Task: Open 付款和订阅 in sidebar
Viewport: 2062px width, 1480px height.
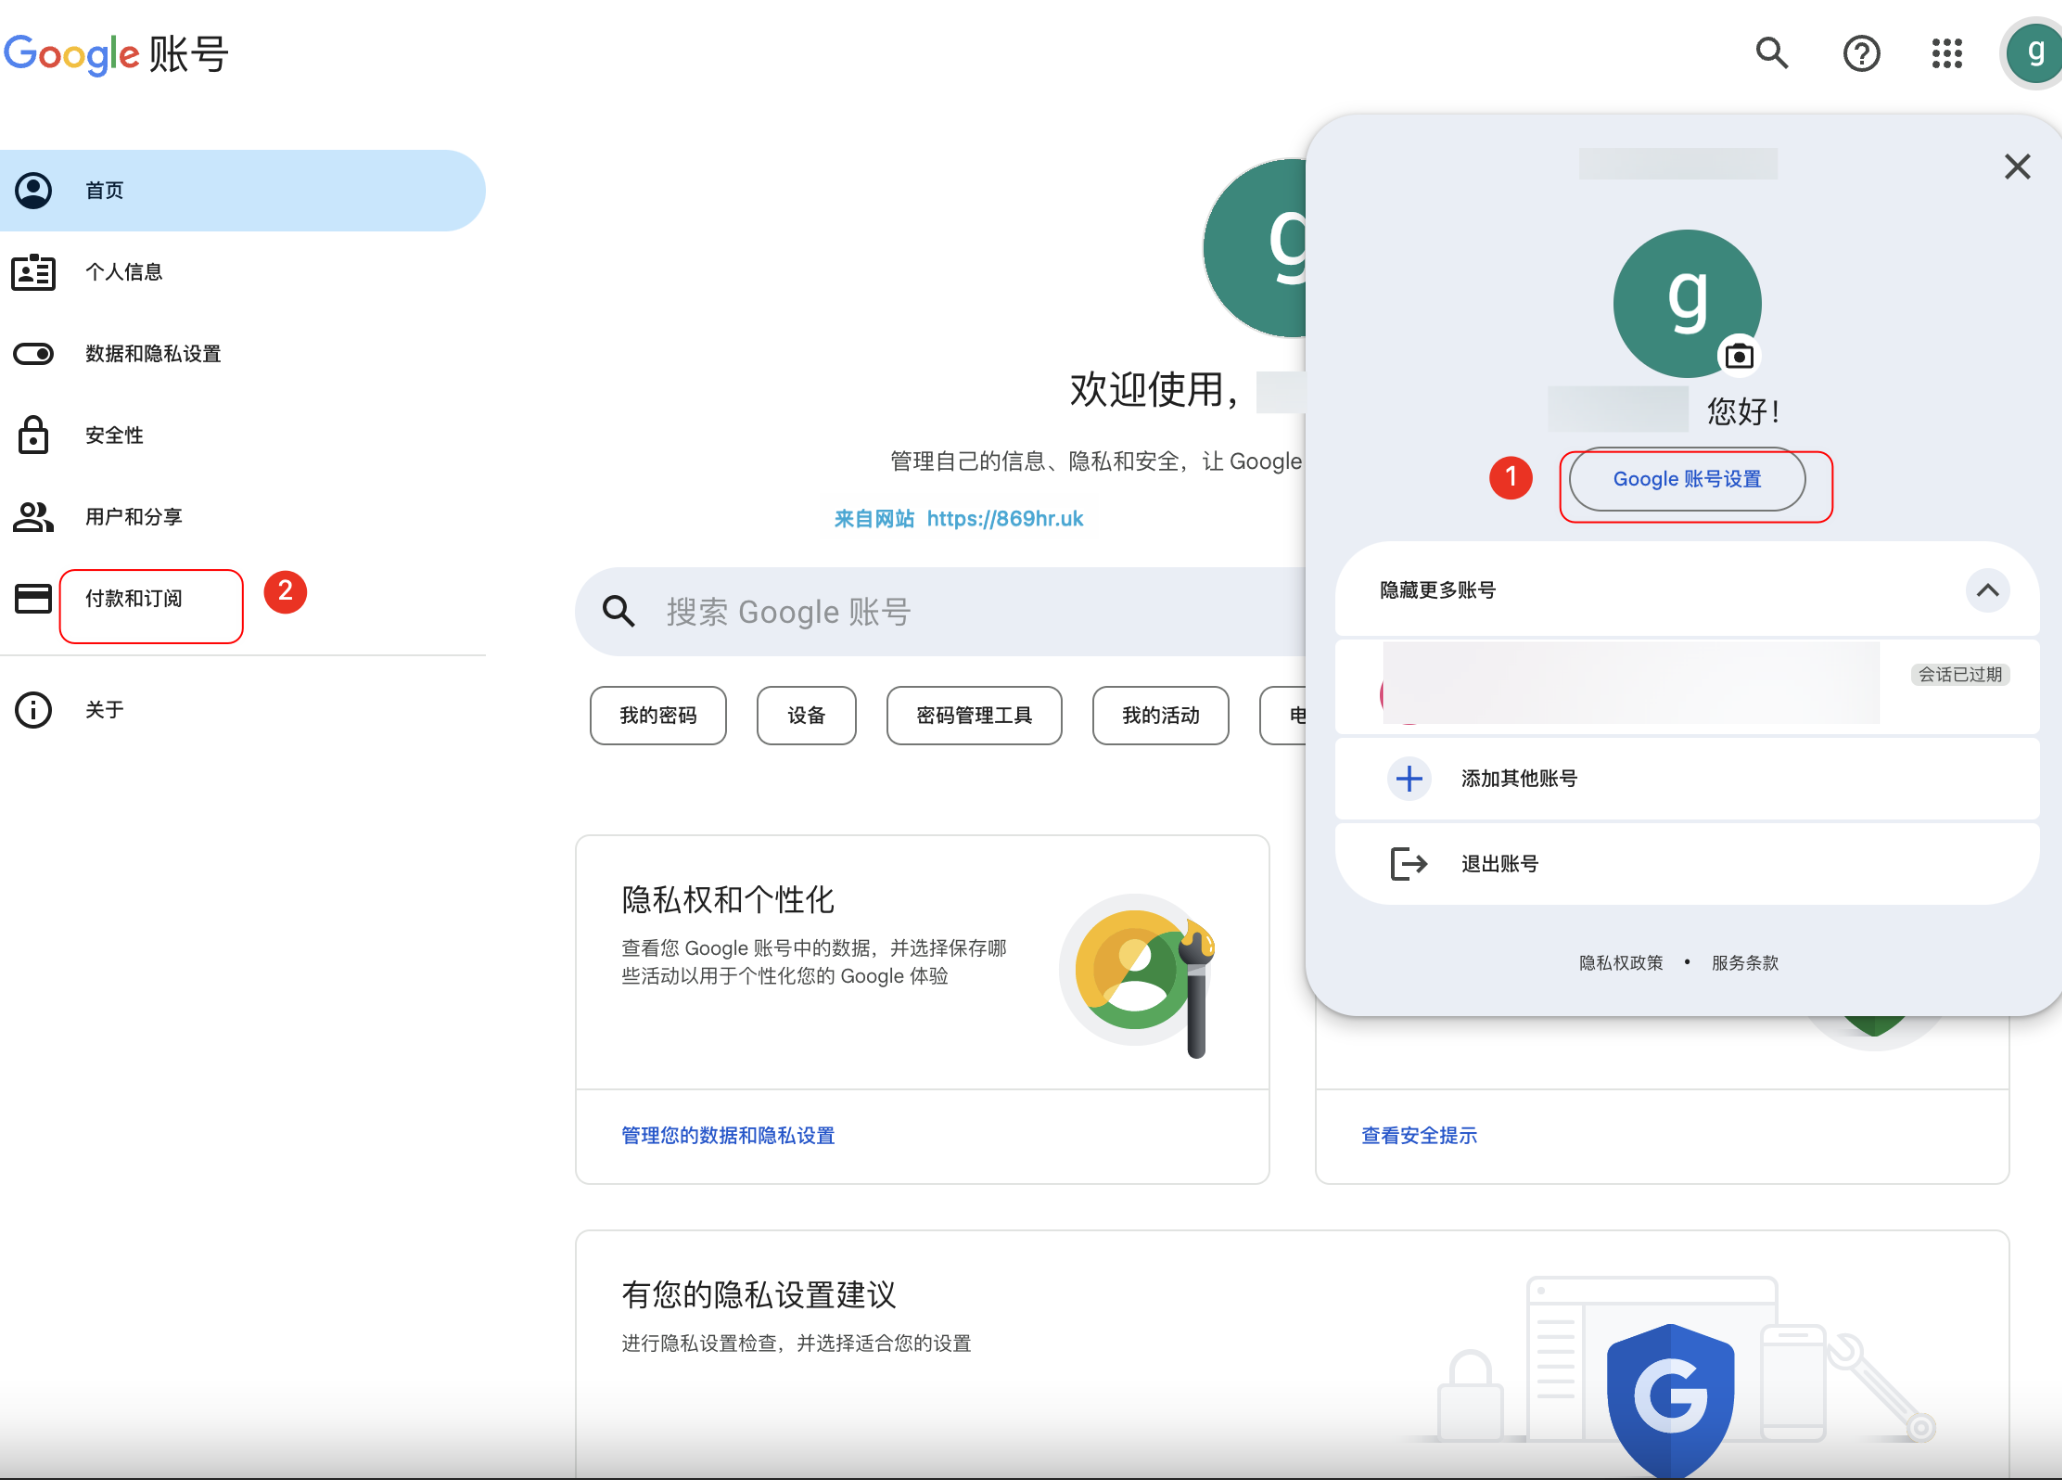Action: coord(243,598)
